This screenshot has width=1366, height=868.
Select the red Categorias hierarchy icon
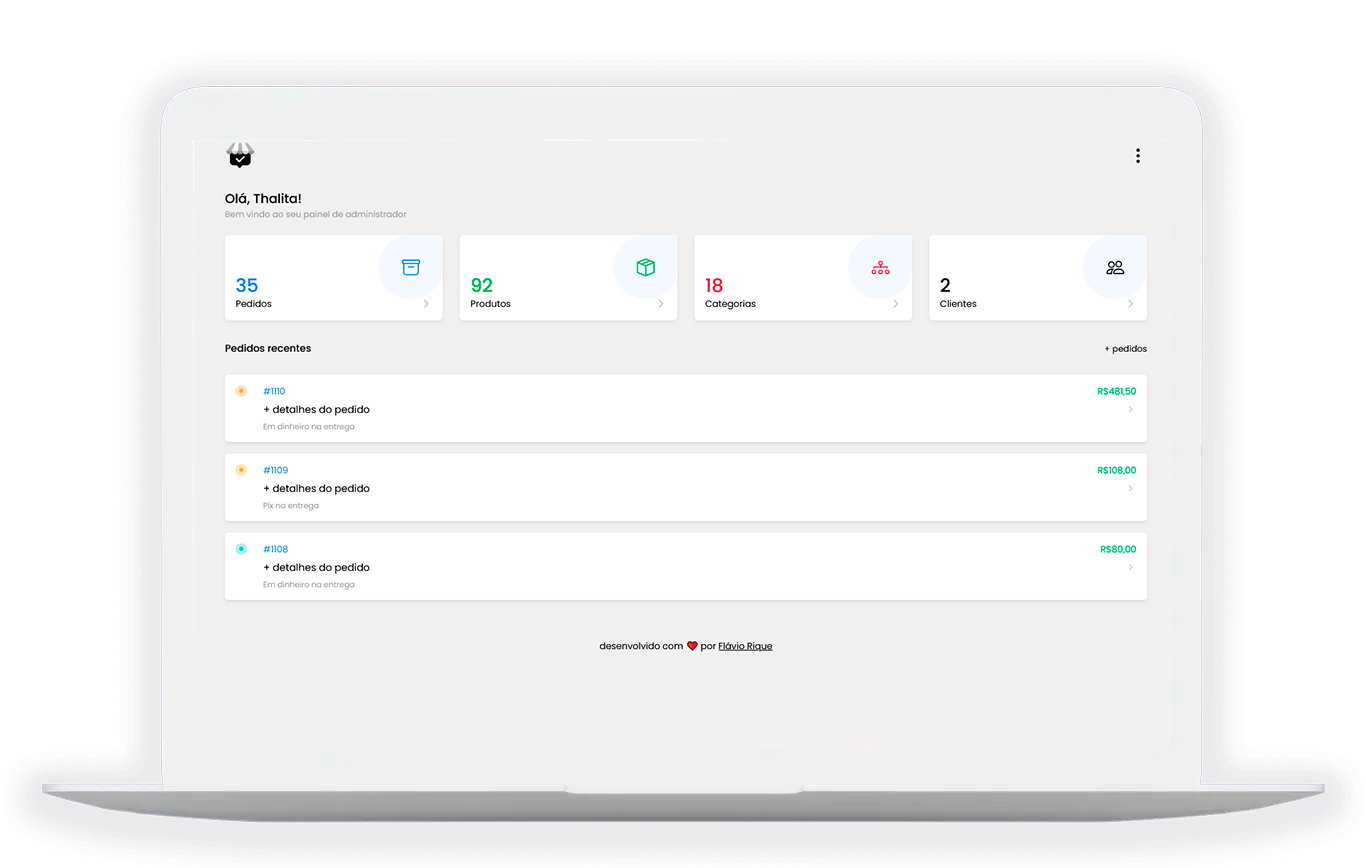(x=880, y=267)
